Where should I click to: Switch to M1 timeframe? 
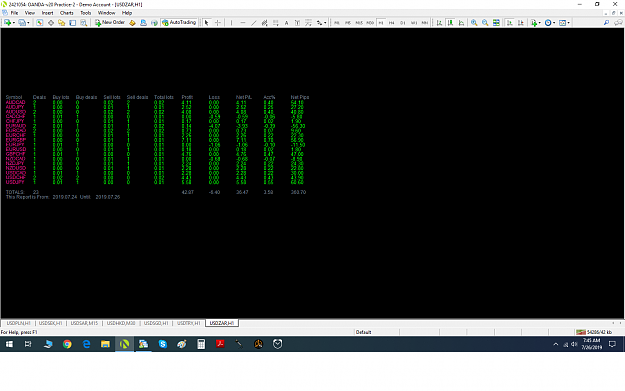click(x=337, y=23)
